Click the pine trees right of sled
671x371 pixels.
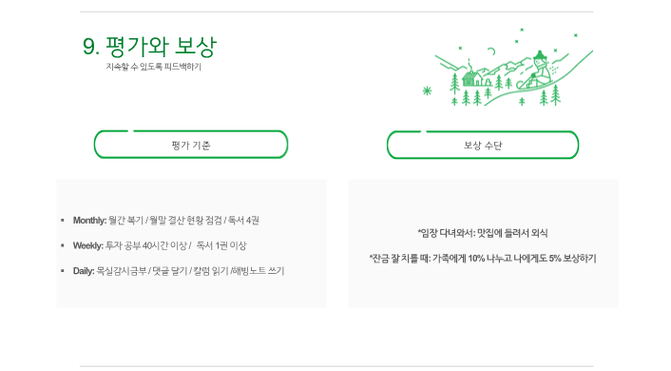click(550, 95)
